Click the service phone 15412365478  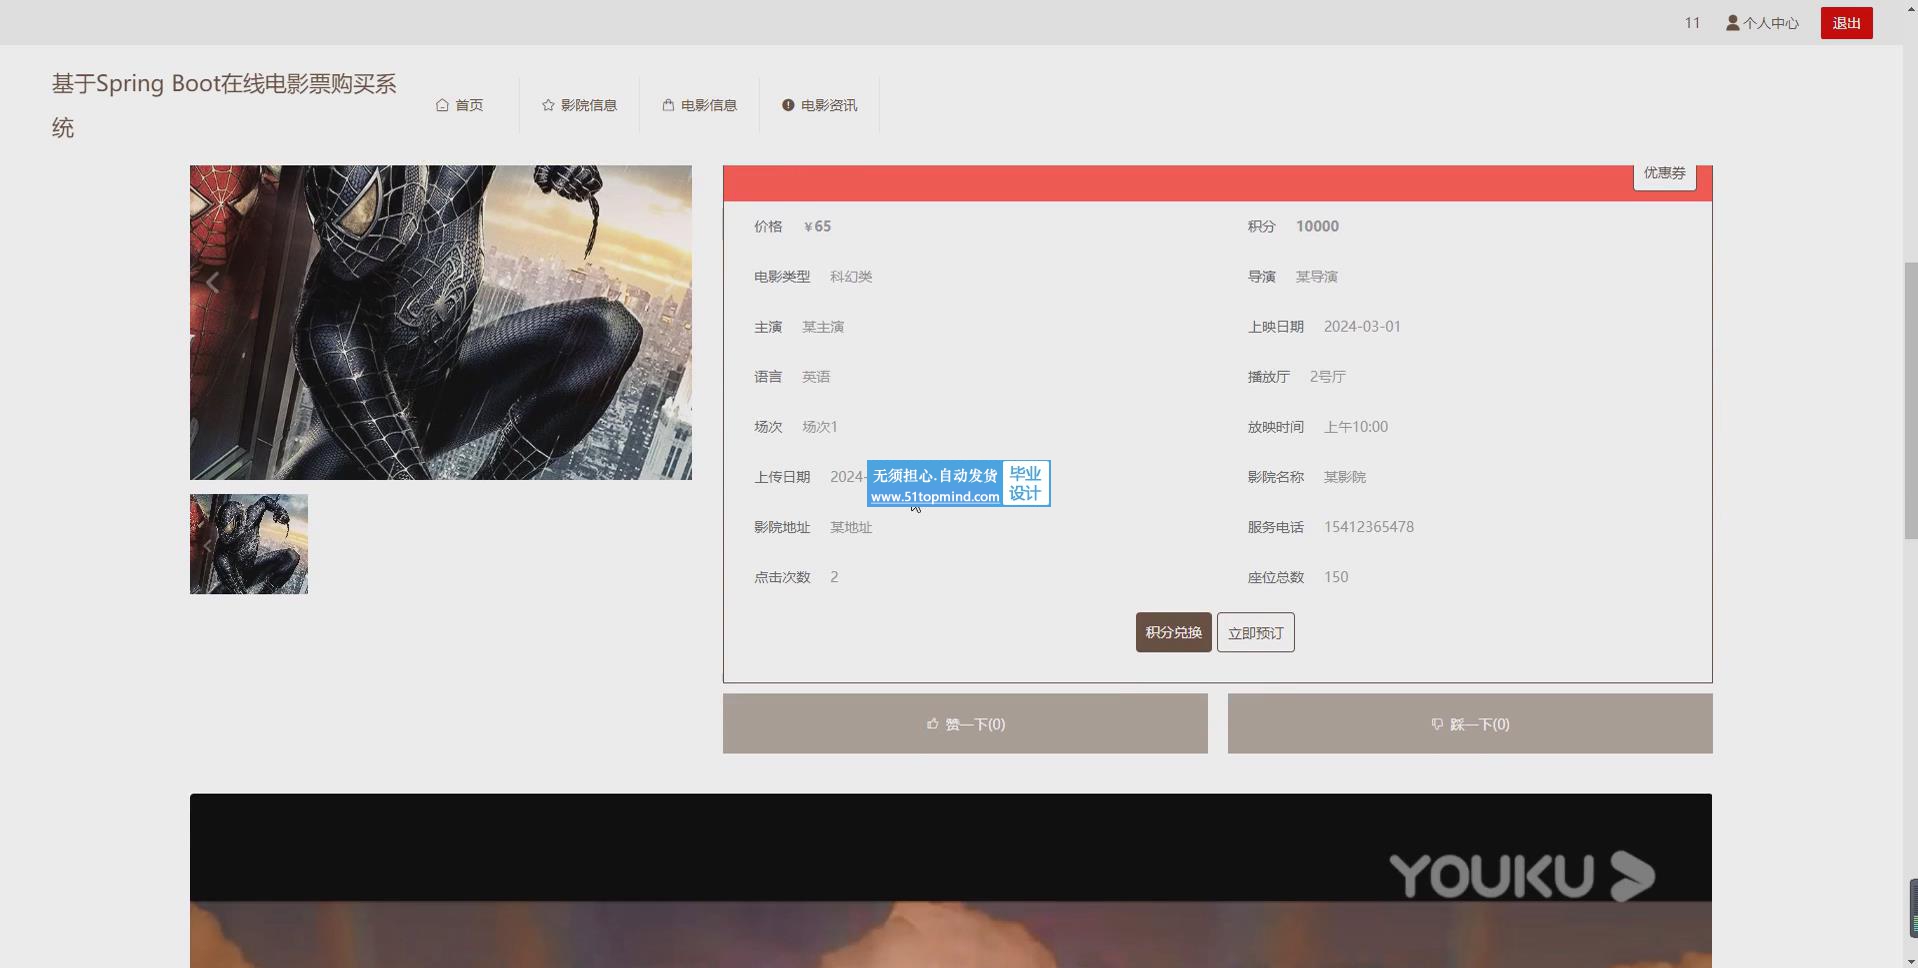(1369, 527)
